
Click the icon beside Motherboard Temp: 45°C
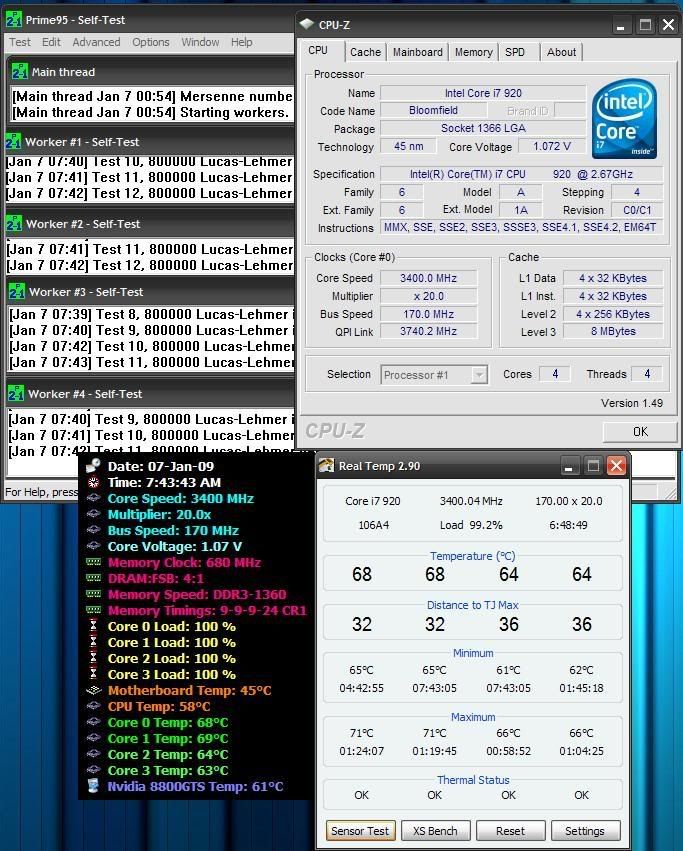coord(94,690)
